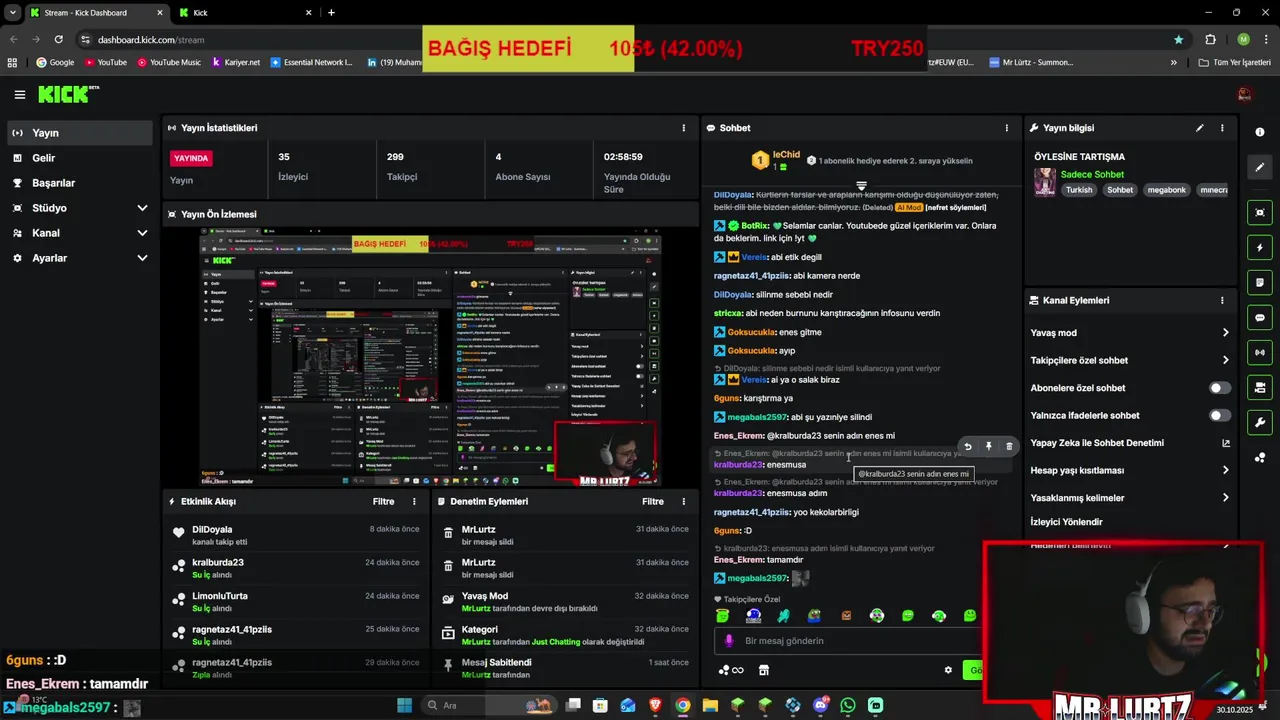1280x720 pixels.
Task: Click the reply icon on the hovered chat message
Action: click(967, 447)
